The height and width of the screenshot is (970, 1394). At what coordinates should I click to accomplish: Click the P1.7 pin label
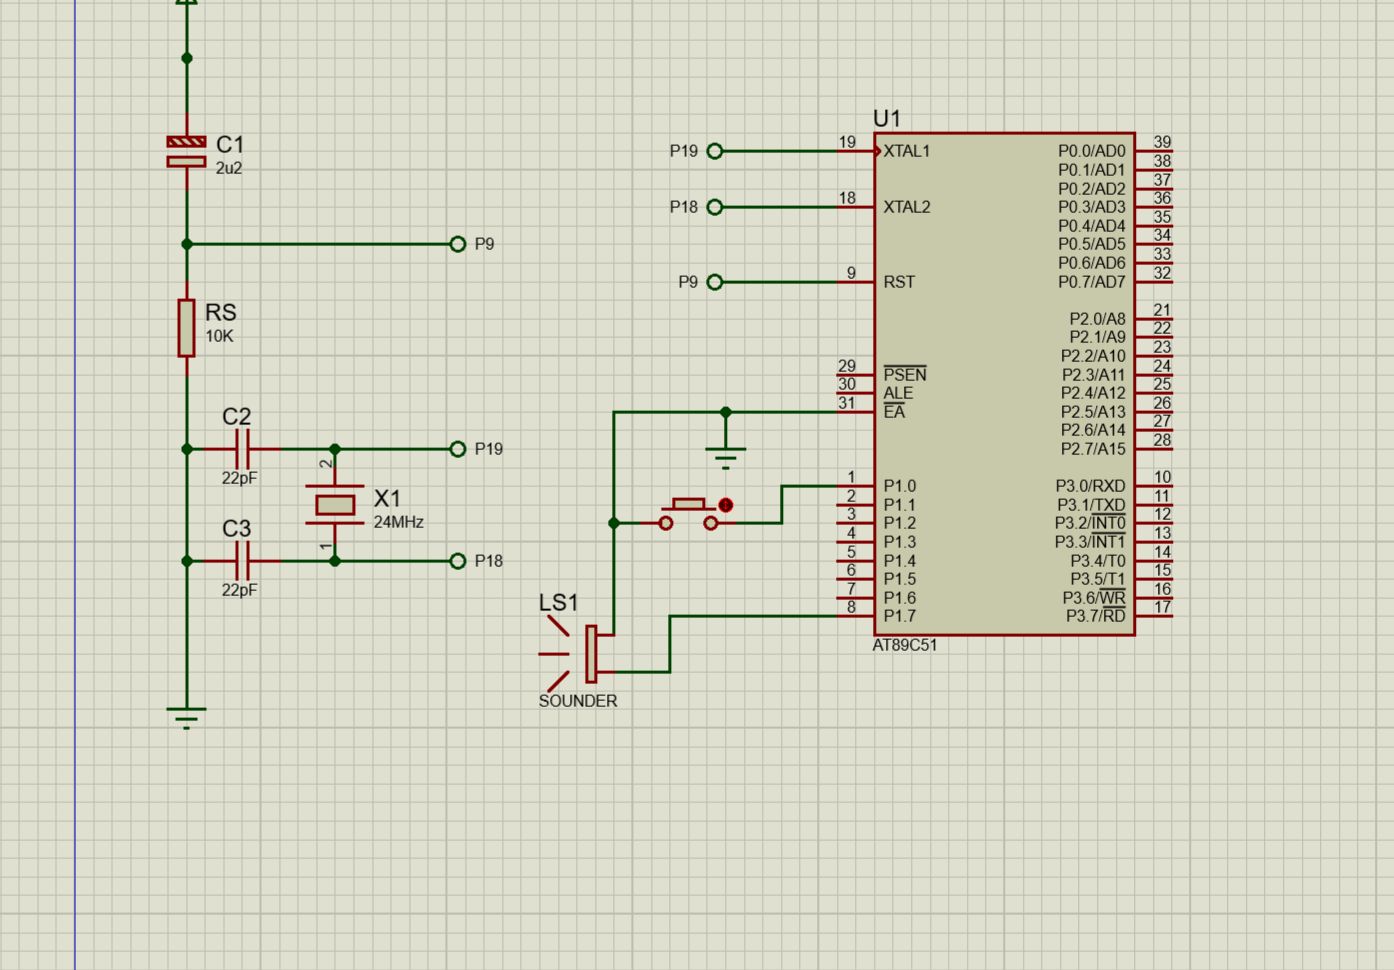click(900, 616)
